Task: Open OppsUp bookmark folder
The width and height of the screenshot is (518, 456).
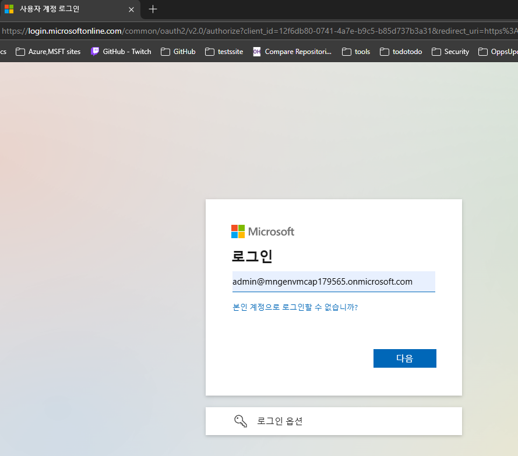Action: point(498,52)
